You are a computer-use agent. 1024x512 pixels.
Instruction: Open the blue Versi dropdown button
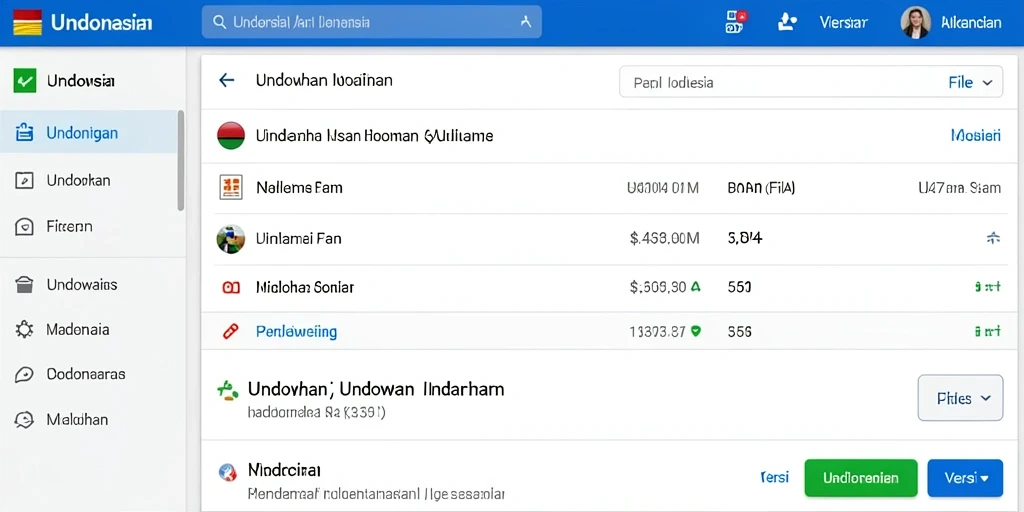click(965, 478)
